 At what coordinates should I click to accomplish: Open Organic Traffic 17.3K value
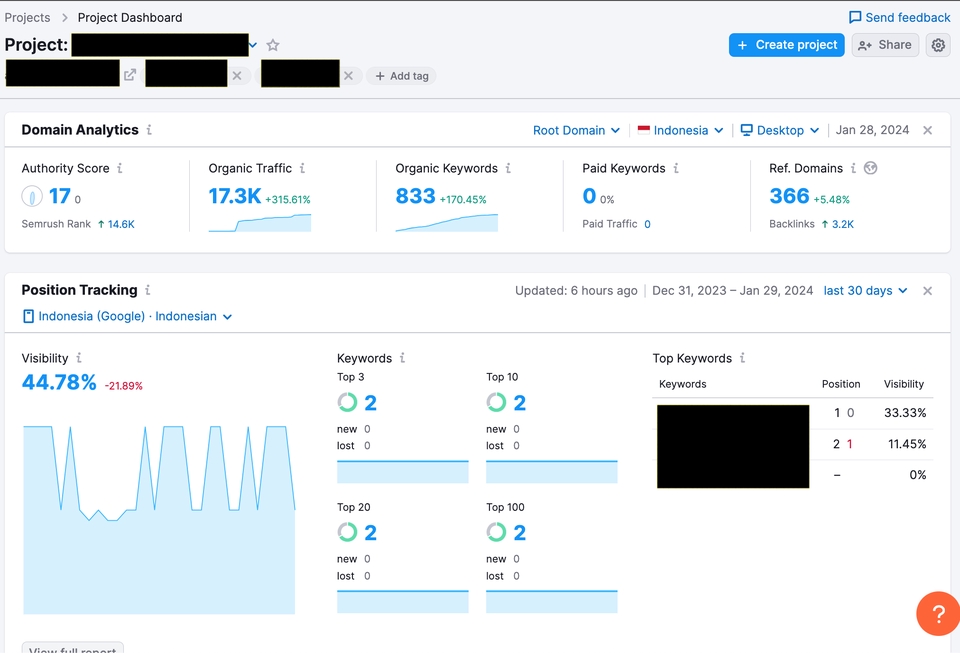234,196
